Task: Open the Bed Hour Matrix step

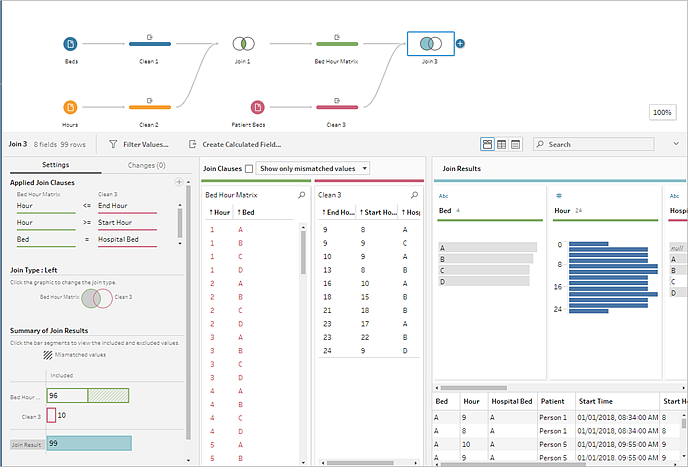Action: click(337, 43)
